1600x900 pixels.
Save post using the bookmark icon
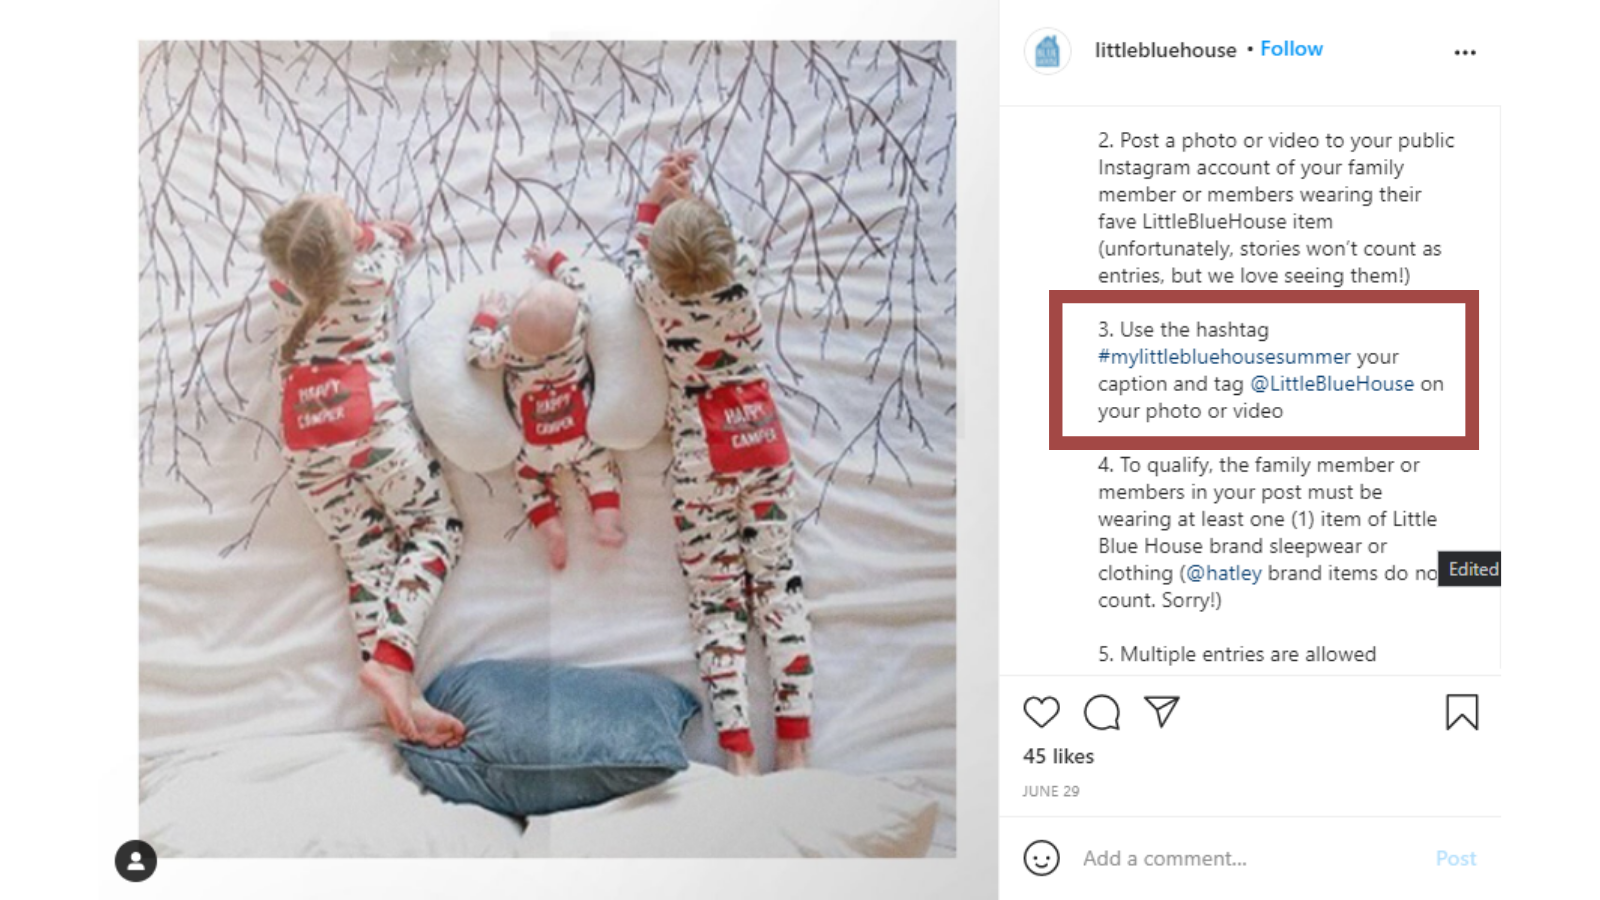(x=1461, y=712)
